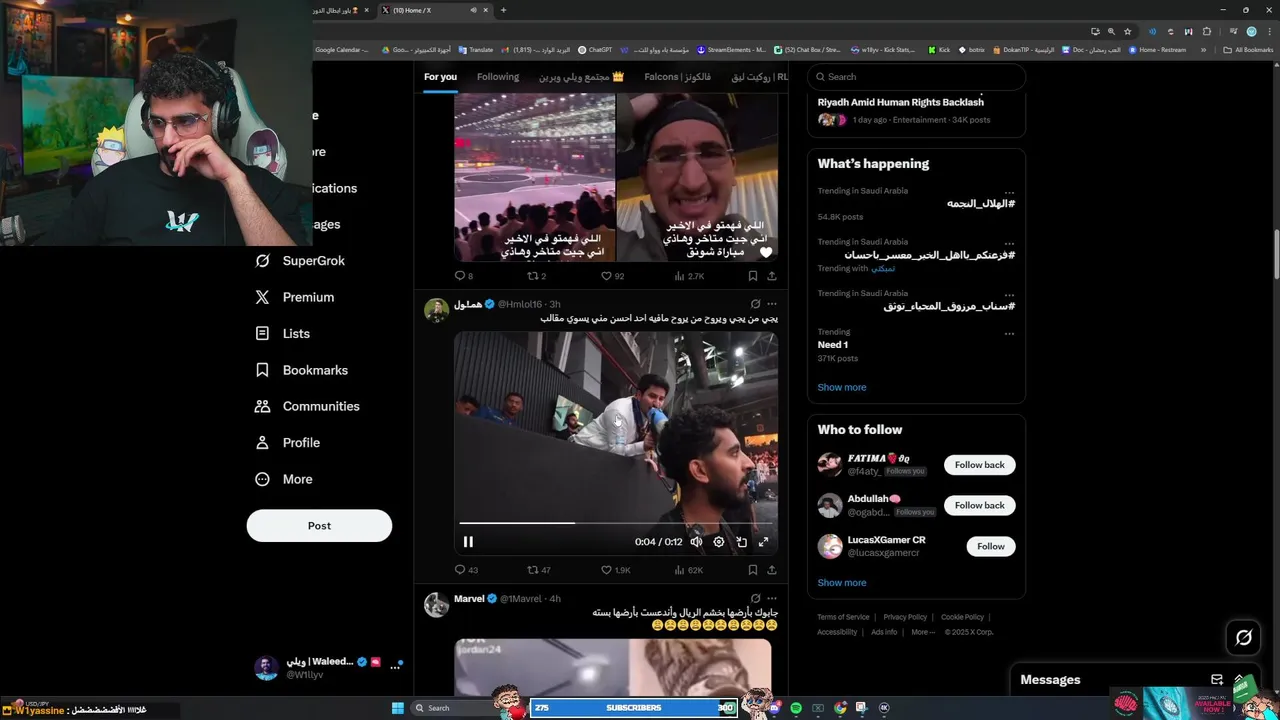This screenshot has height=720, width=1280.
Task: Open the Grok icon on Marvel's post
Action: point(755,598)
